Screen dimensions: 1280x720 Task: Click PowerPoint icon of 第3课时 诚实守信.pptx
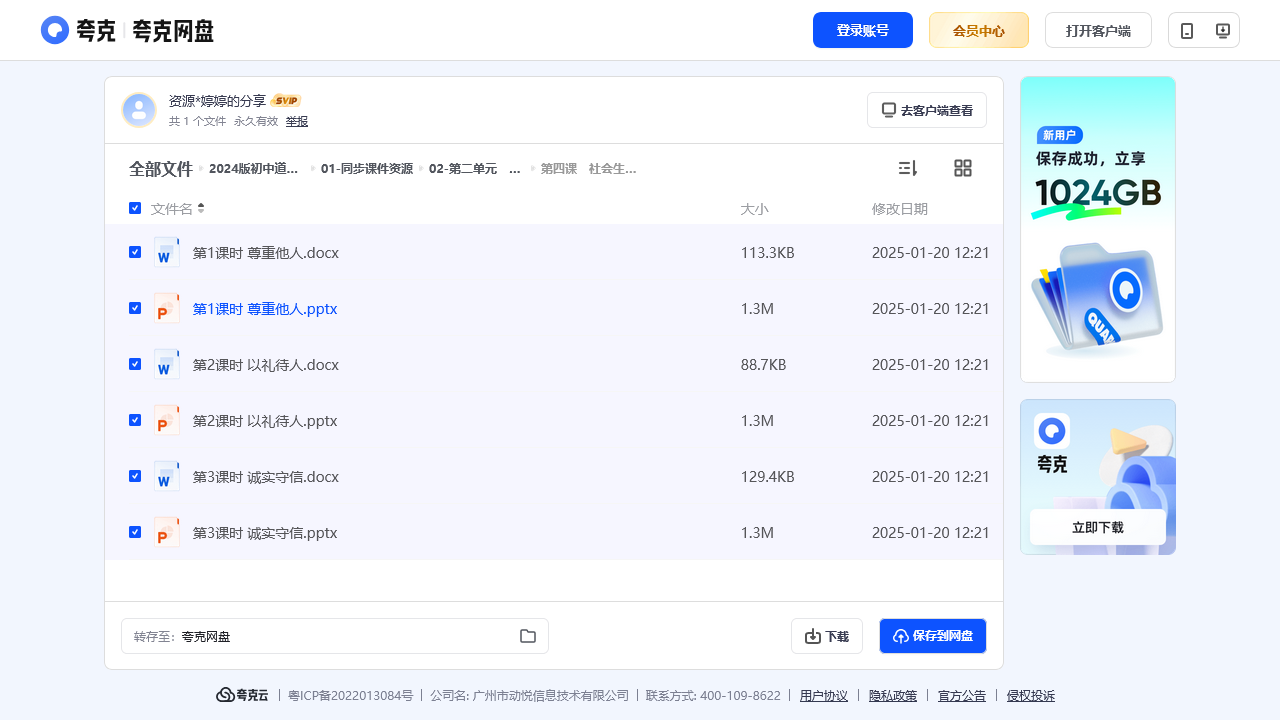click(x=167, y=532)
